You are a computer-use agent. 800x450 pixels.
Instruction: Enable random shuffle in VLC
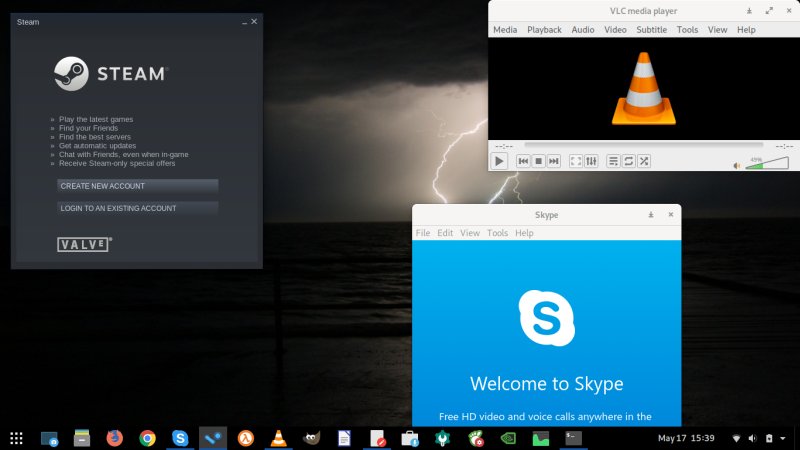tap(644, 161)
